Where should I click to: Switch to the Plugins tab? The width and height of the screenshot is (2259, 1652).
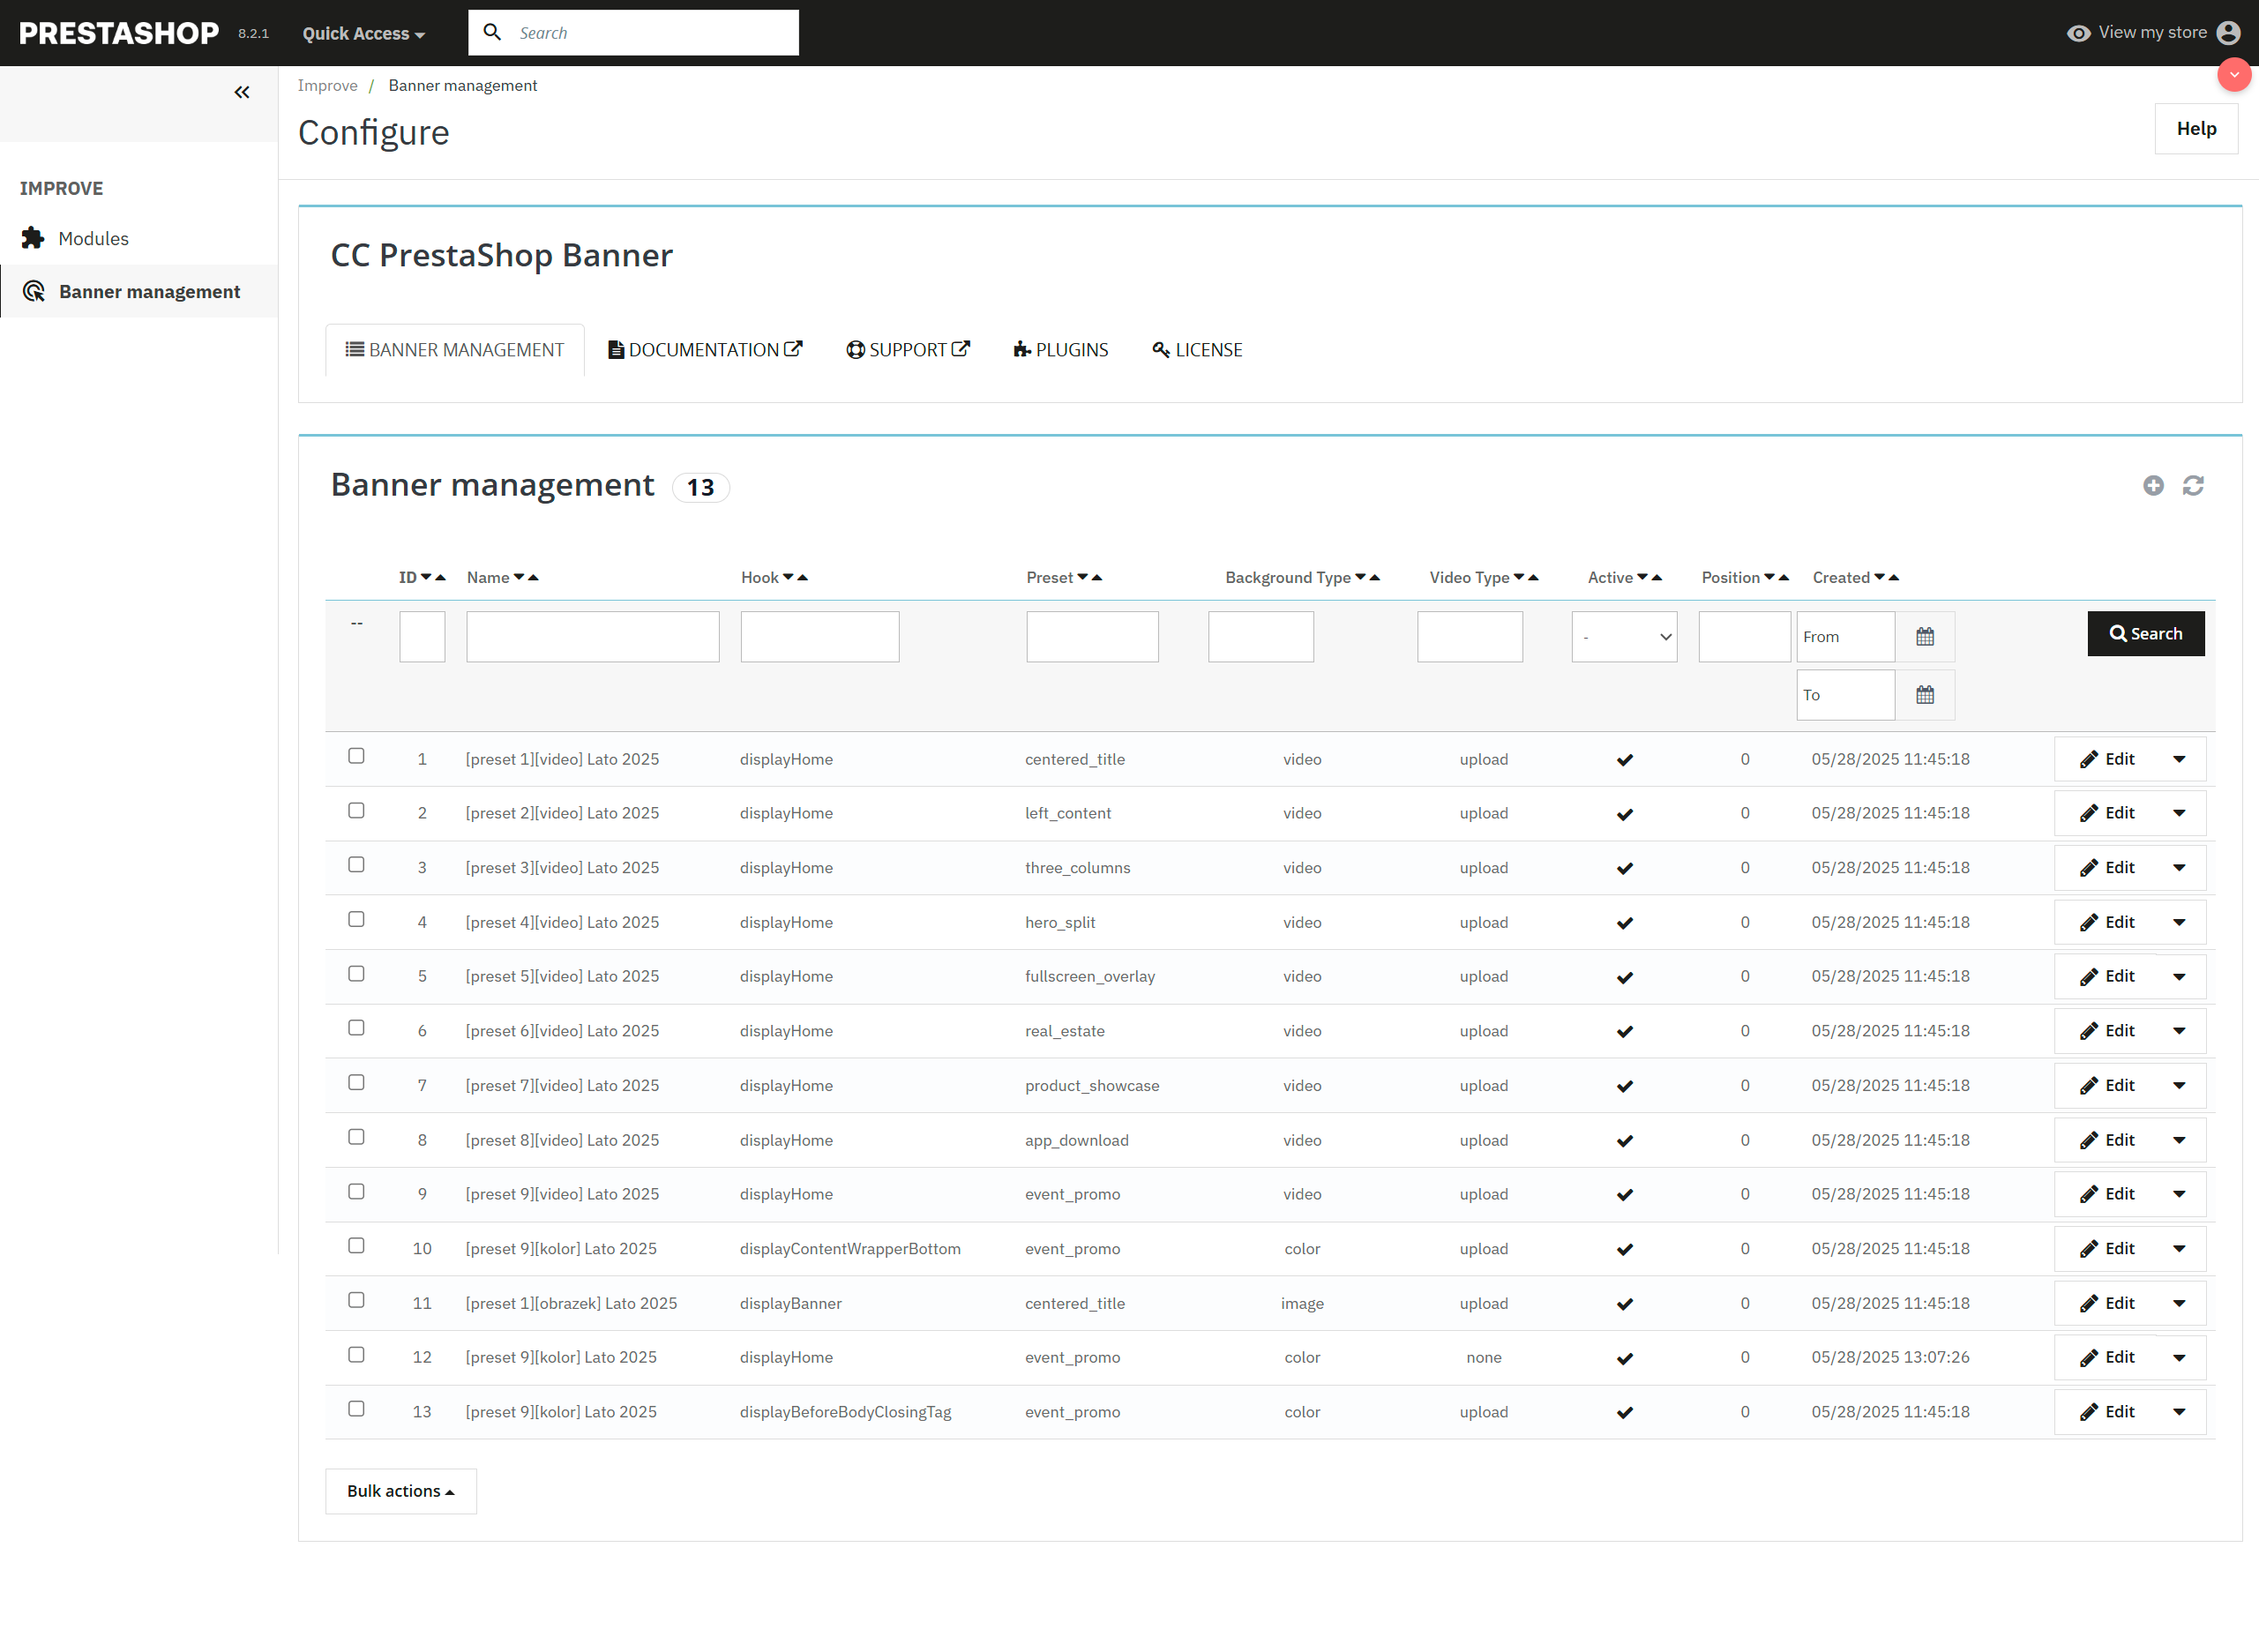click(1061, 350)
